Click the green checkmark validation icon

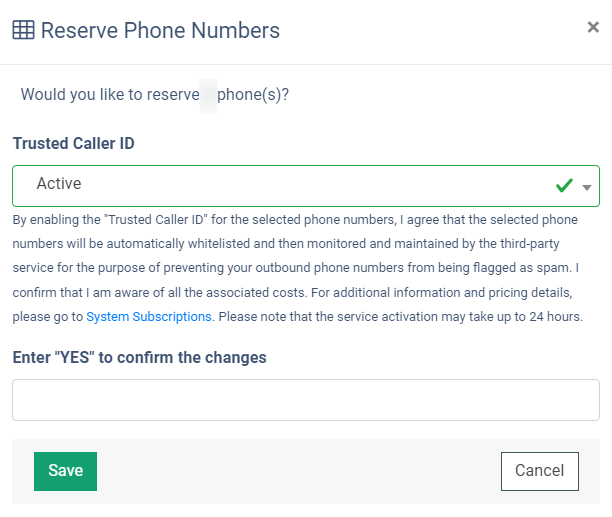[x=564, y=186]
